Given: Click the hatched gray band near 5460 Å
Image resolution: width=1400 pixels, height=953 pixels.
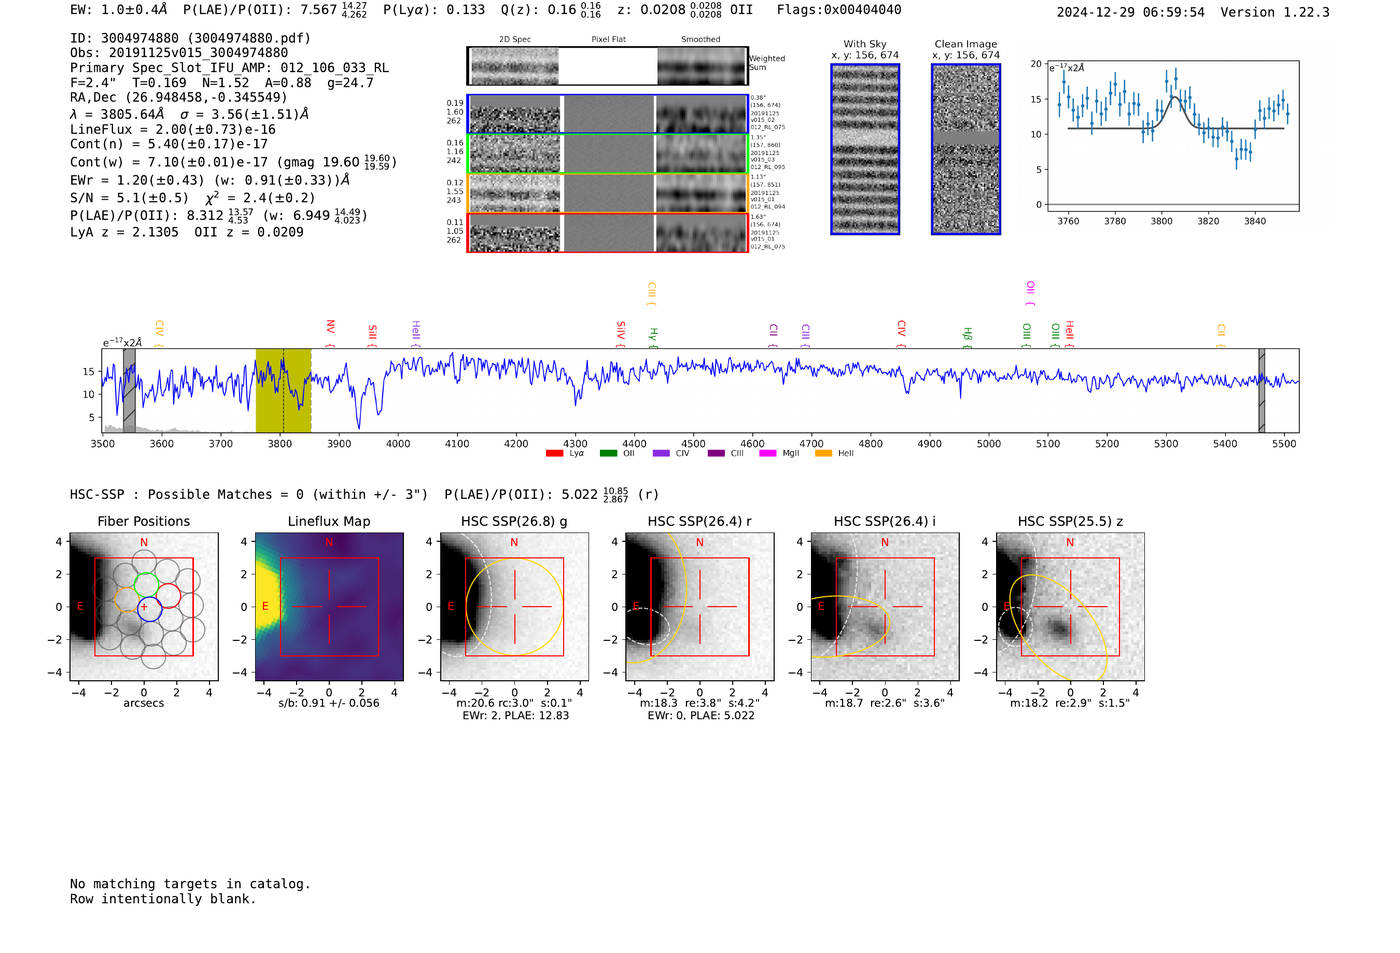Looking at the screenshot, I should 1261,391.
